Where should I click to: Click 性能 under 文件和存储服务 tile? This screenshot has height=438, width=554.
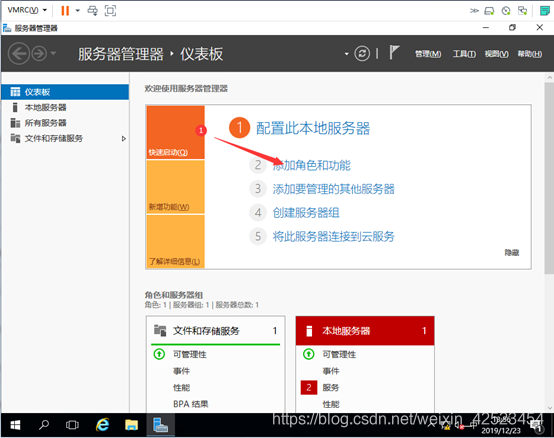[x=181, y=387]
